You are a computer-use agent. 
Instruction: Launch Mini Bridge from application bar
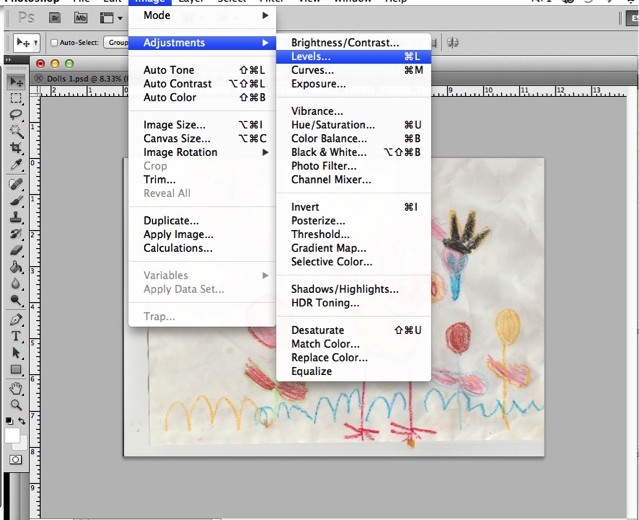tap(81, 18)
